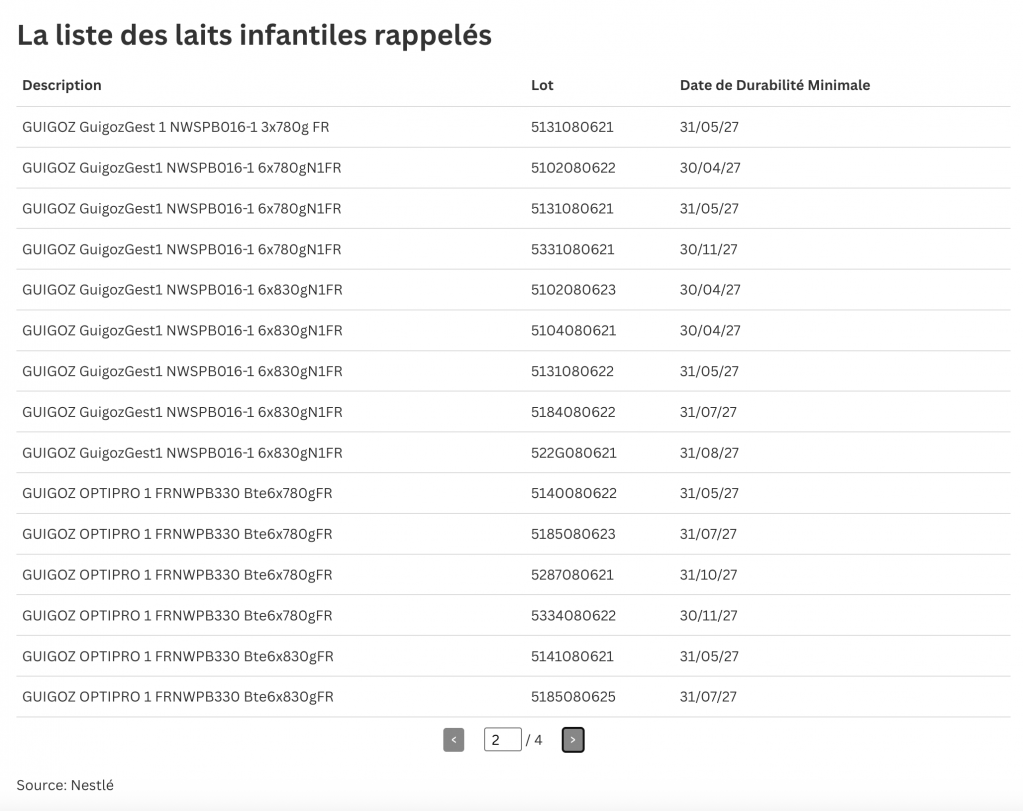Select lot number 5334080622
This screenshot has height=811, width=1023.
pos(573,616)
